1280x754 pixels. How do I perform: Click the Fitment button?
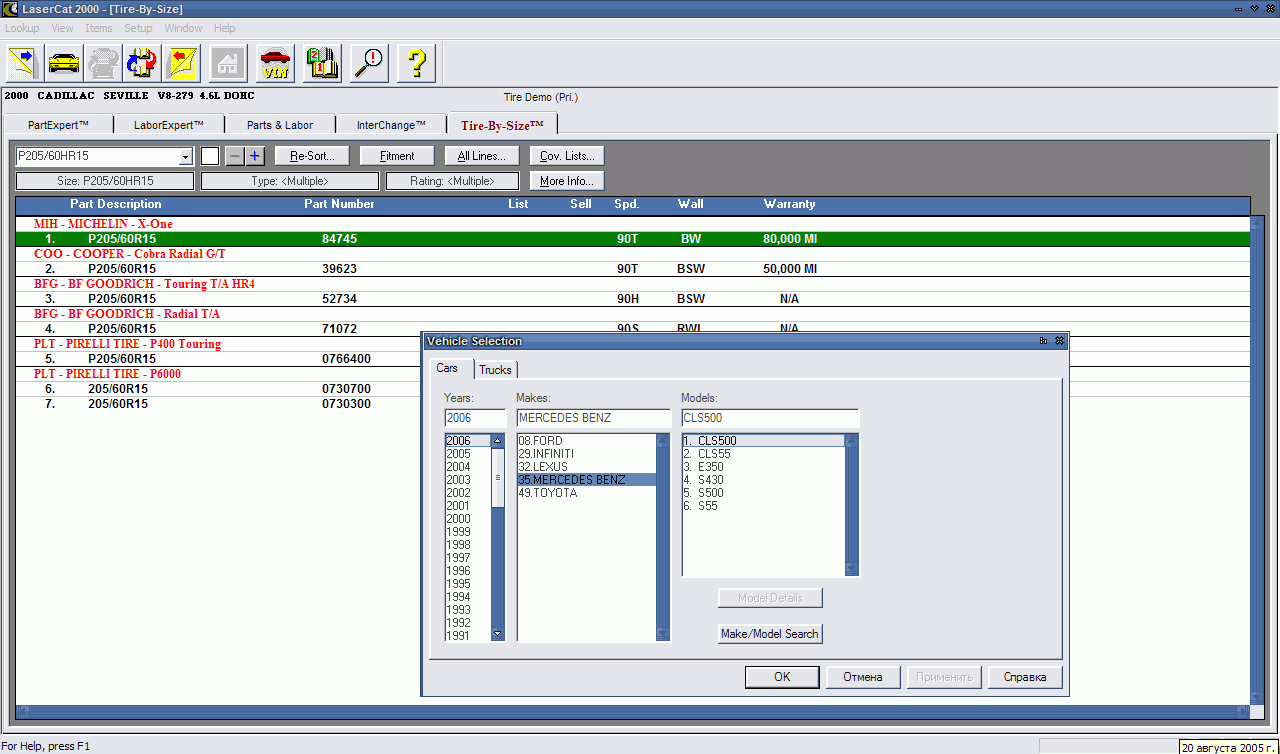[397, 156]
